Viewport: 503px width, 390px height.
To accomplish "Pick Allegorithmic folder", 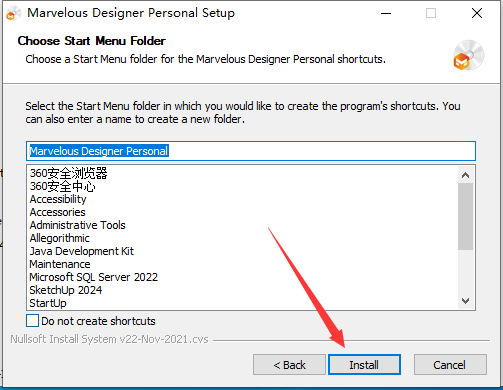I will tap(59, 238).
